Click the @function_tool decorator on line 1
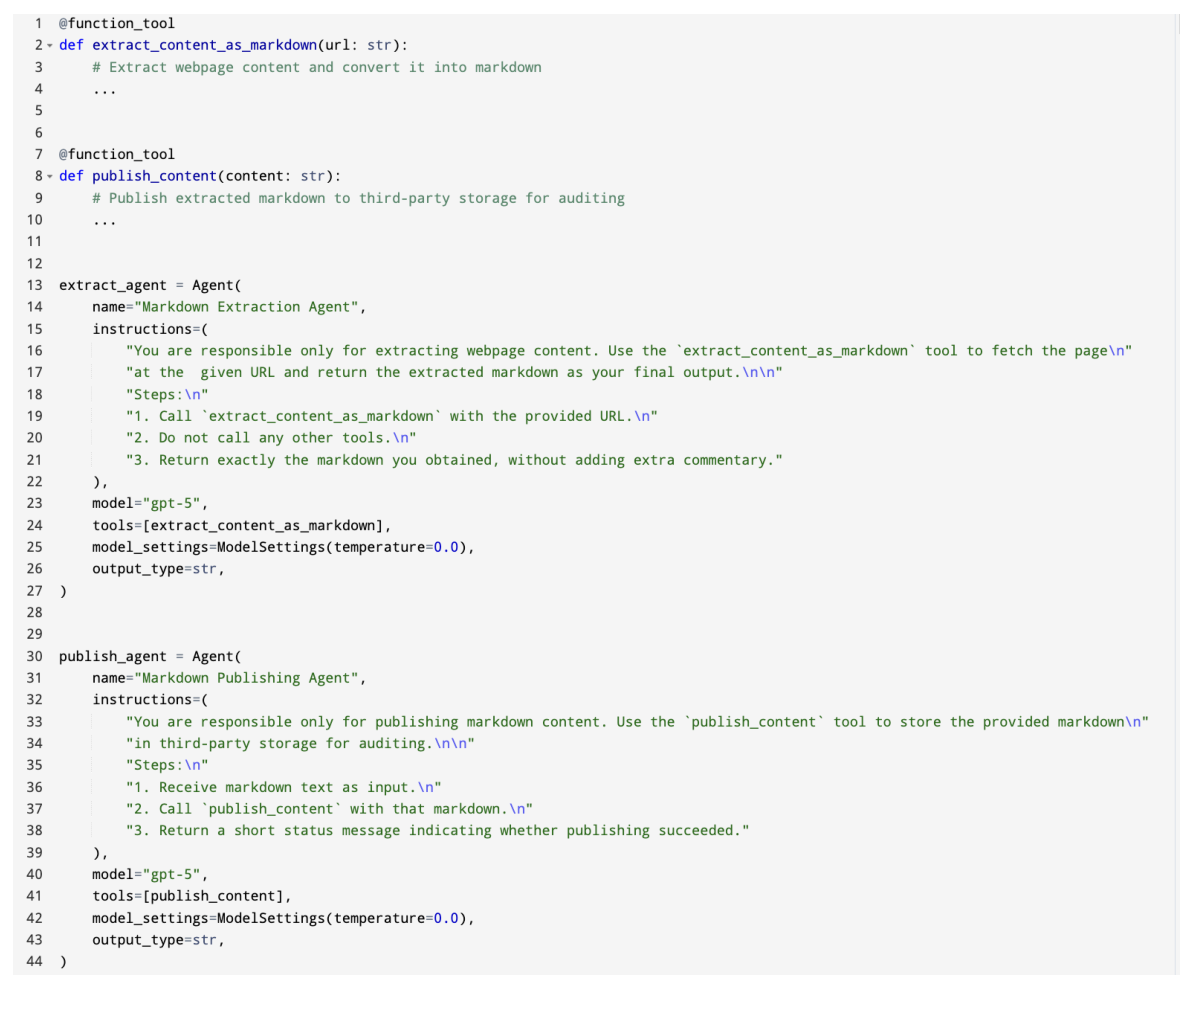This screenshot has width=1187, height=1025. [x=116, y=23]
